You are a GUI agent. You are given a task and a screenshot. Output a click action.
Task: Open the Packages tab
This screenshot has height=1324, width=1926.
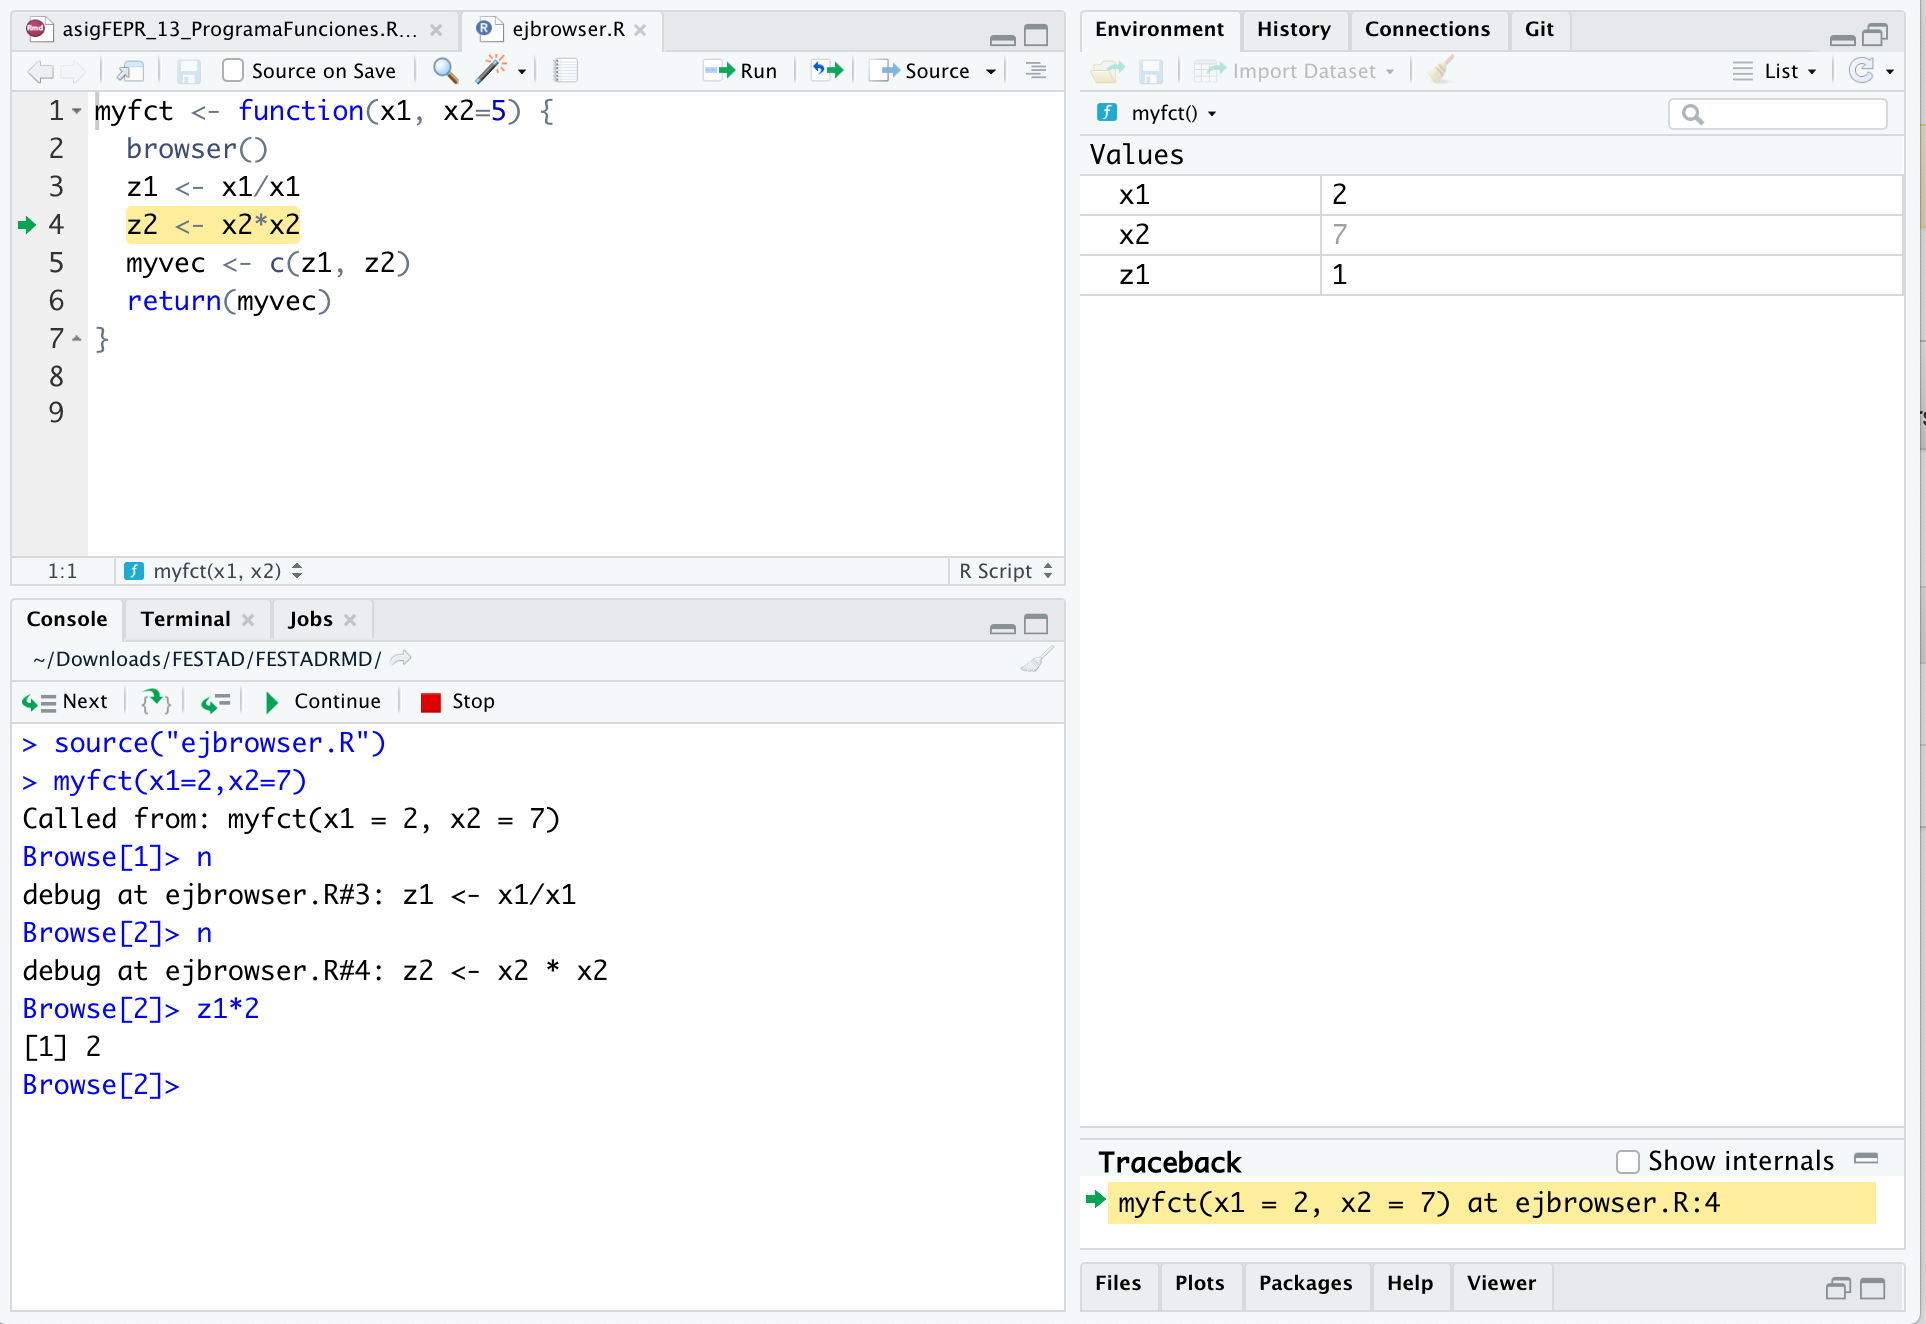1305,1283
